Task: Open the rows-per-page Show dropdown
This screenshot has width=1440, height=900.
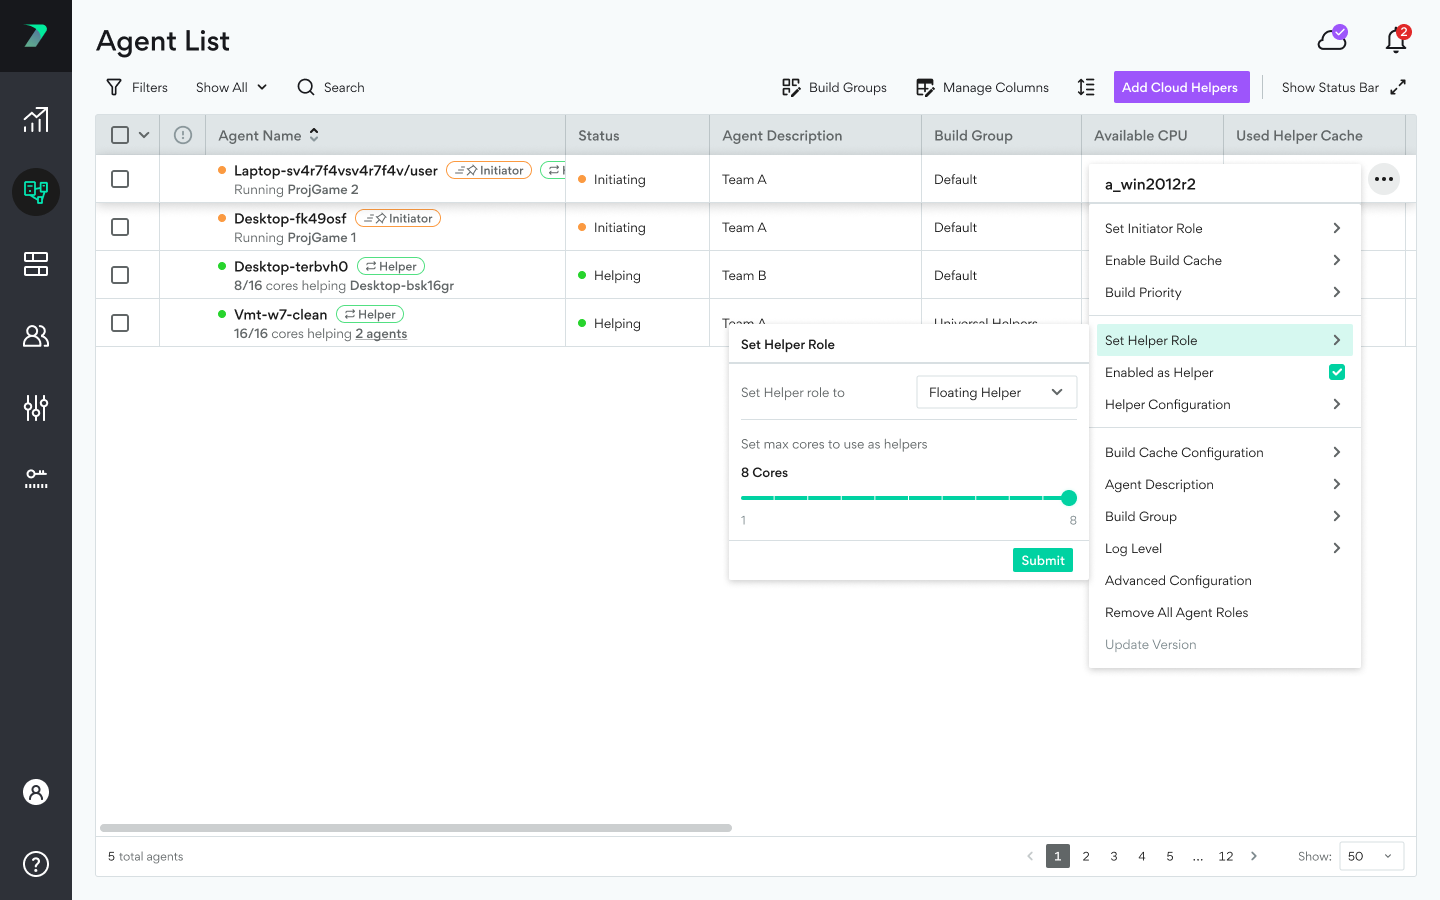Action: (1370, 856)
